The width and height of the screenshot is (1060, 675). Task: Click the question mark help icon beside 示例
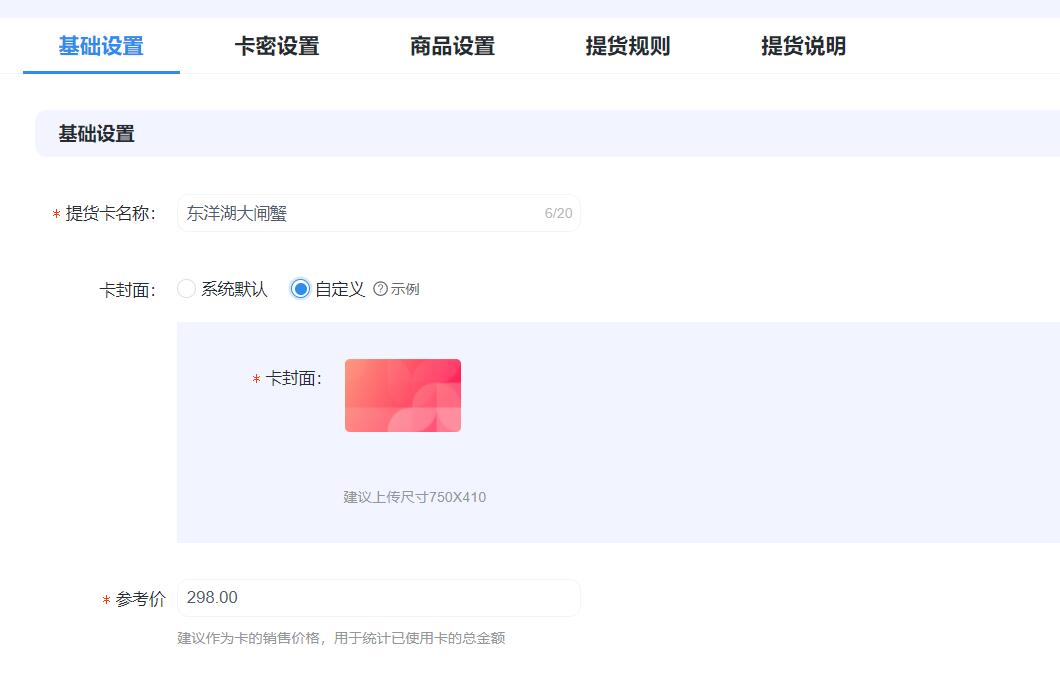pos(380,289)
